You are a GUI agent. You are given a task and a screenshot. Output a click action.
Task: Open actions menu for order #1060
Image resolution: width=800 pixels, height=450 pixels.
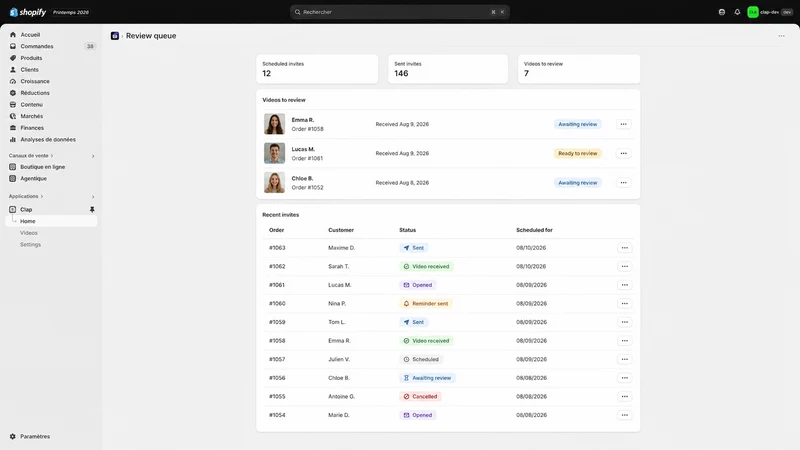[624, 303]
